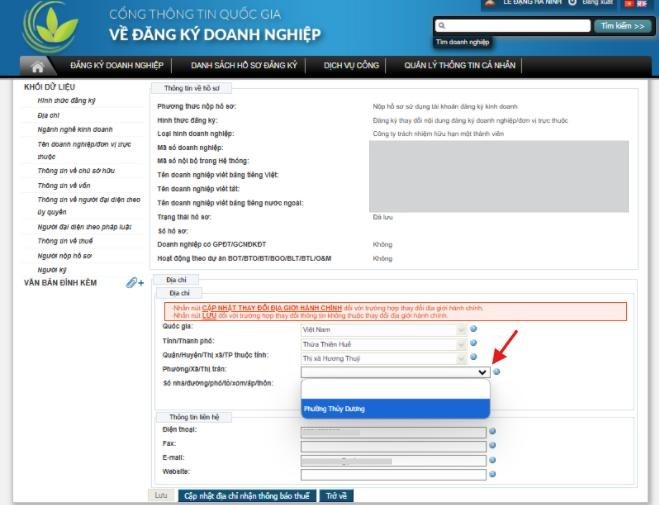The image size is (659, 505).
Task: Click the Vietnamese flag language icon
Action: point(628,4)
